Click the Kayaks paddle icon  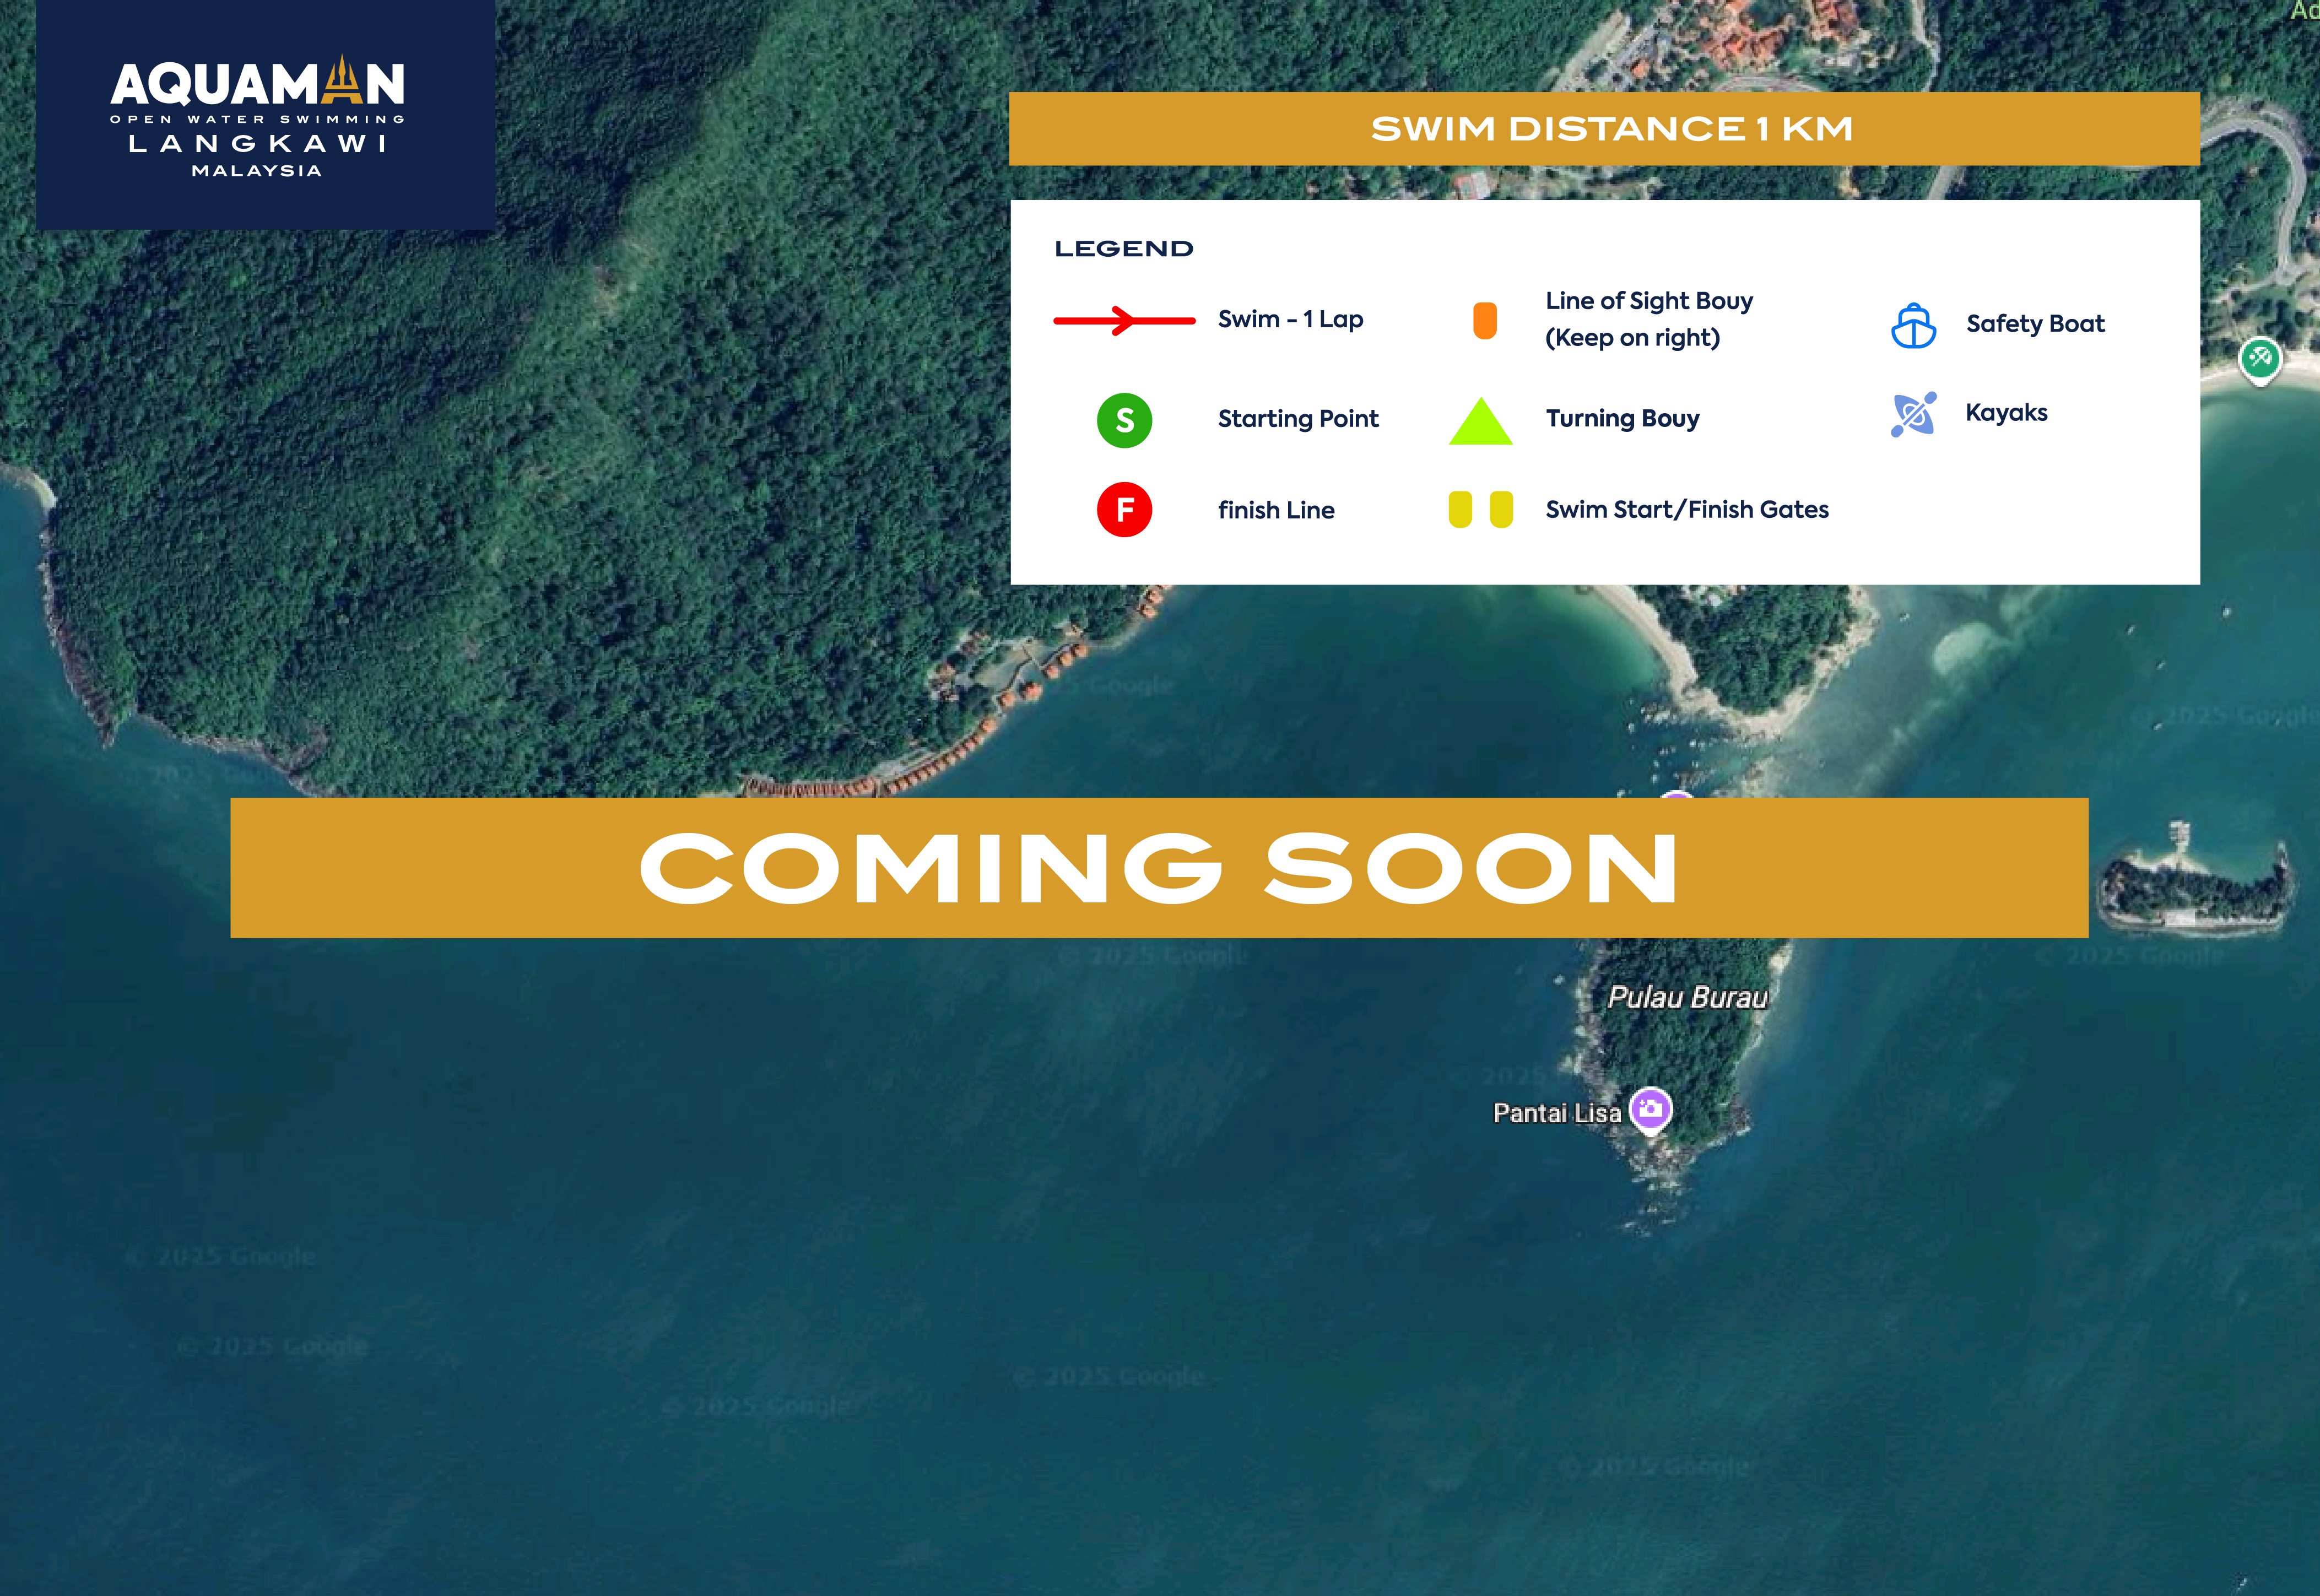coord(1913,414)
